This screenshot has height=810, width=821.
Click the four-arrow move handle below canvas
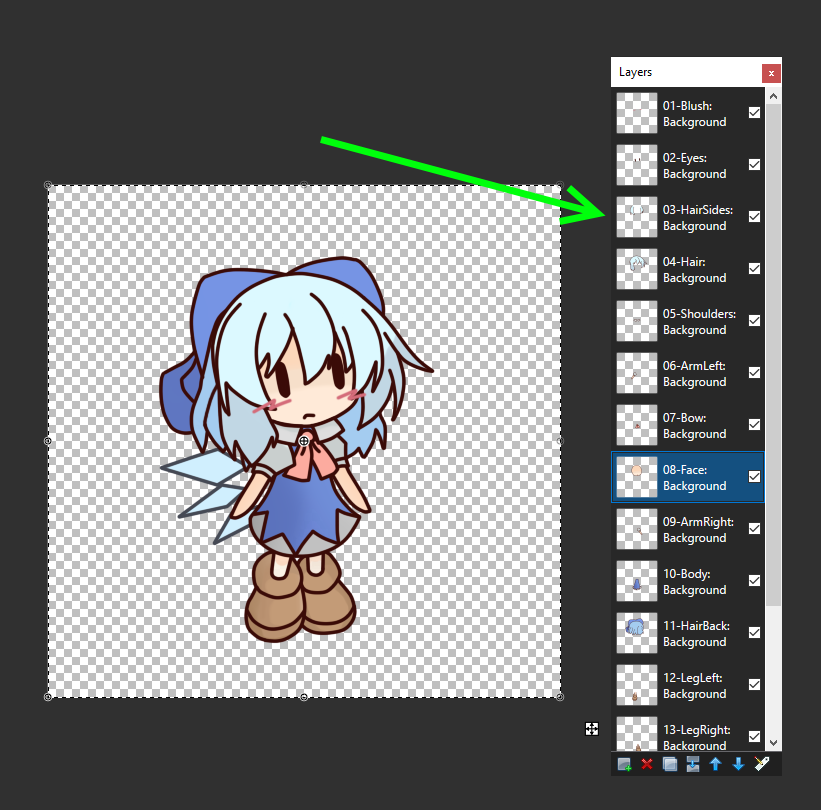[592, 729]
